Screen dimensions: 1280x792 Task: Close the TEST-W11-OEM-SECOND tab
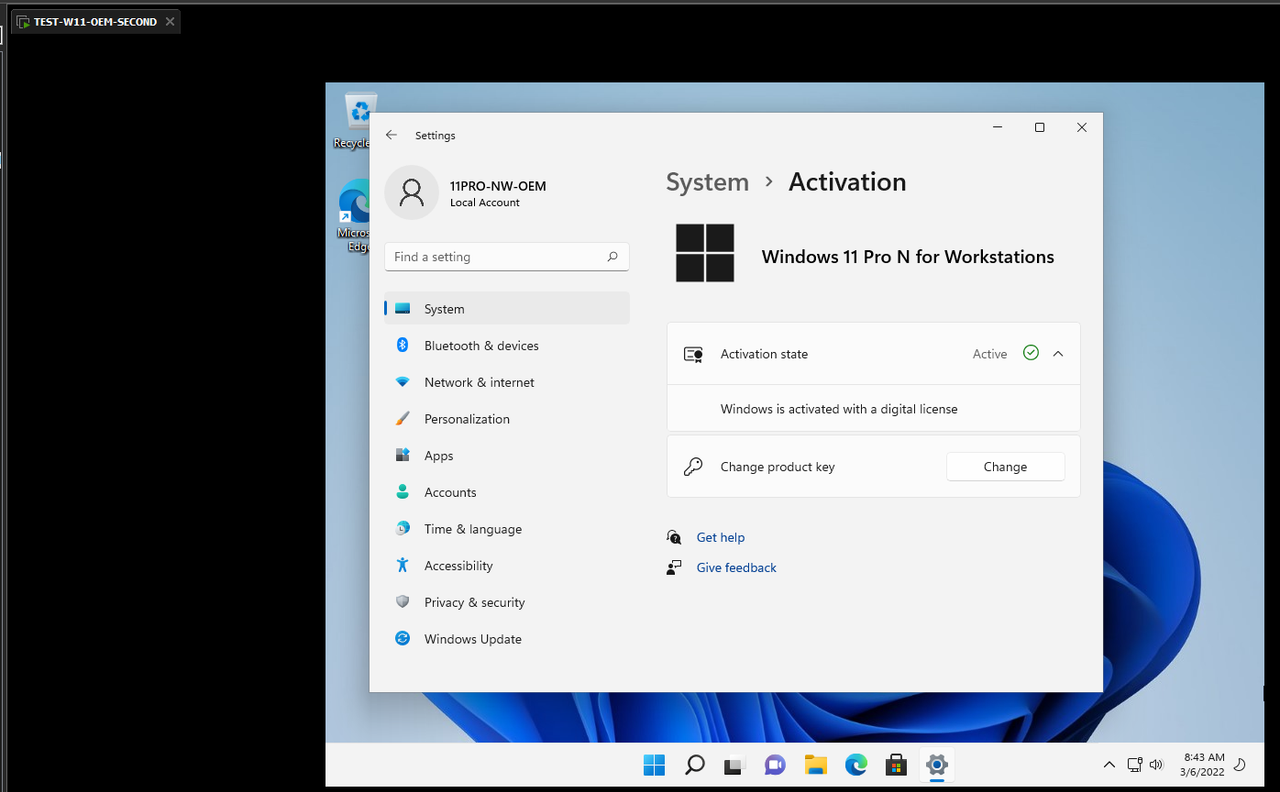[170, 21]
